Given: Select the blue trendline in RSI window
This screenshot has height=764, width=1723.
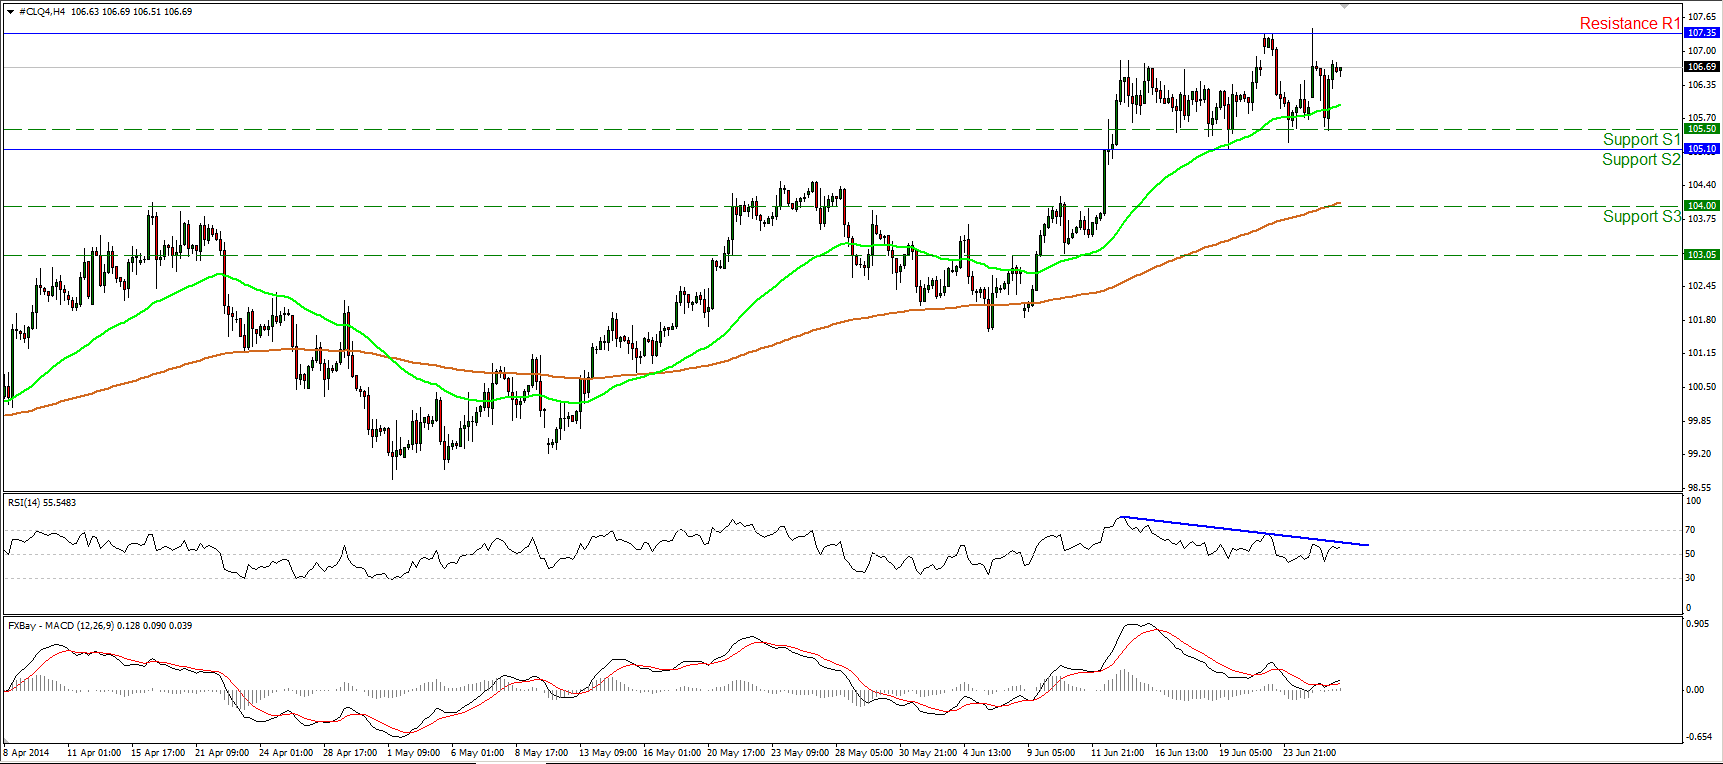Looking at the screenshot, I should [x=1245, y=531].
